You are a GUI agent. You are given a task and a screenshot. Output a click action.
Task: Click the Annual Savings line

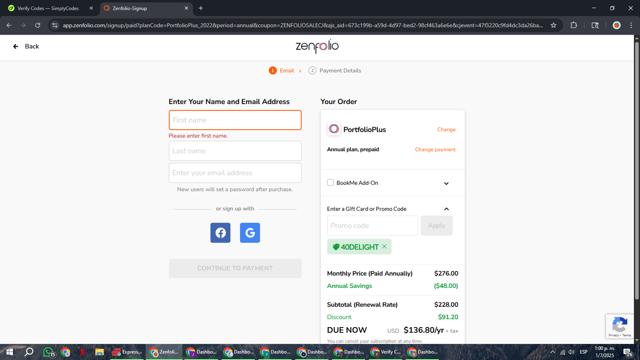pyautogui.click(x=392, y=286)
